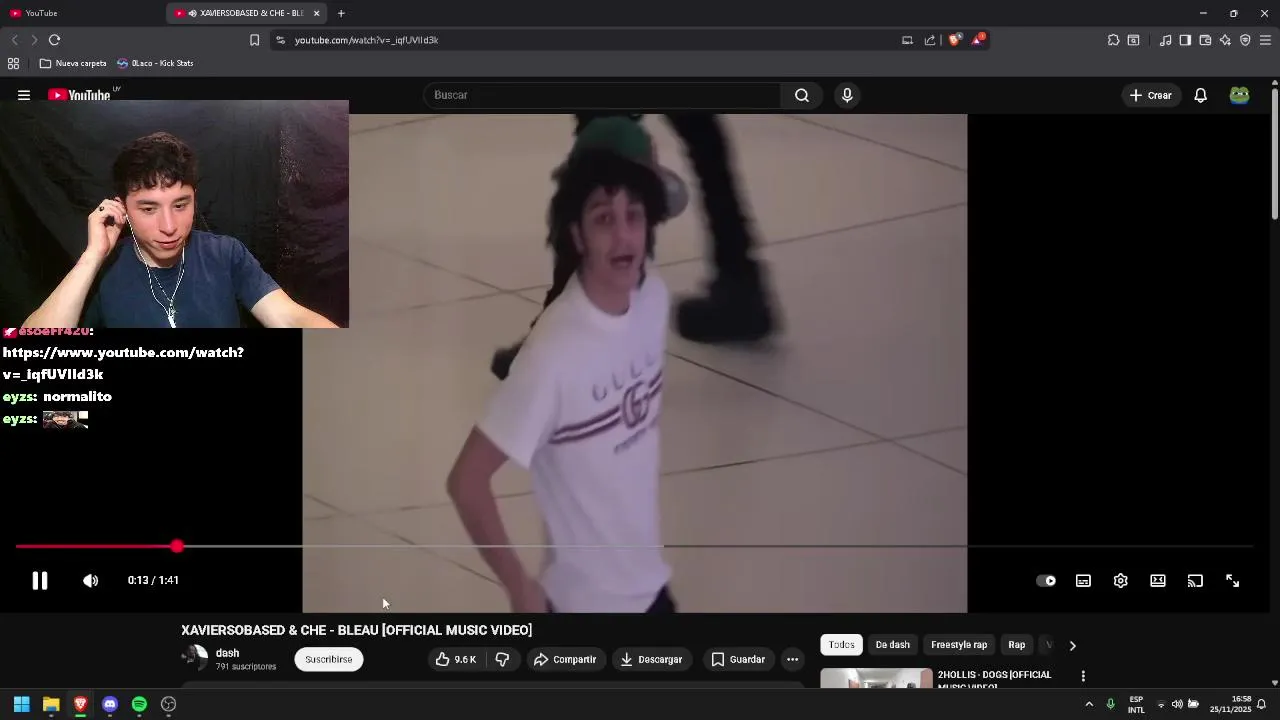Open the Nueva carpeta bookmarks folder

pos(73,63)
